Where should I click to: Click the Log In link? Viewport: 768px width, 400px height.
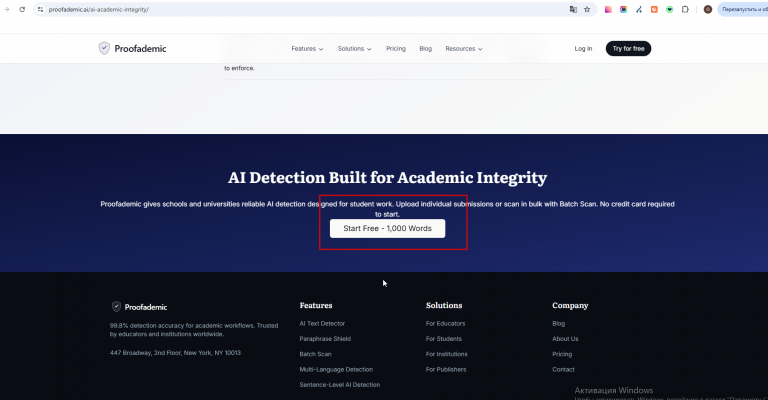[x=583, y=48]
